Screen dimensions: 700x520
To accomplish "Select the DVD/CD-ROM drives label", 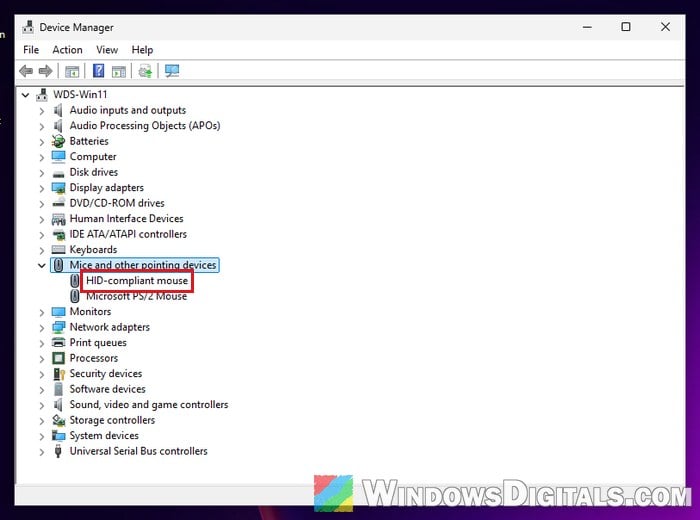I will pos(117,203).
